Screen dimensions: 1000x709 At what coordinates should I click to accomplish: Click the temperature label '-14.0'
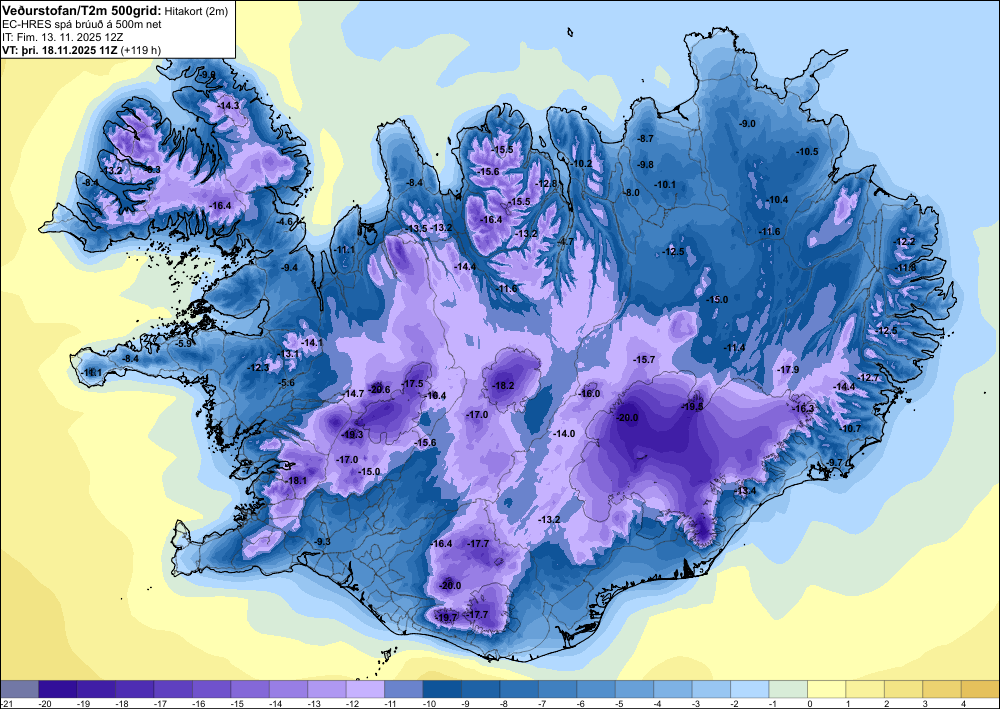tap(564, 434)
